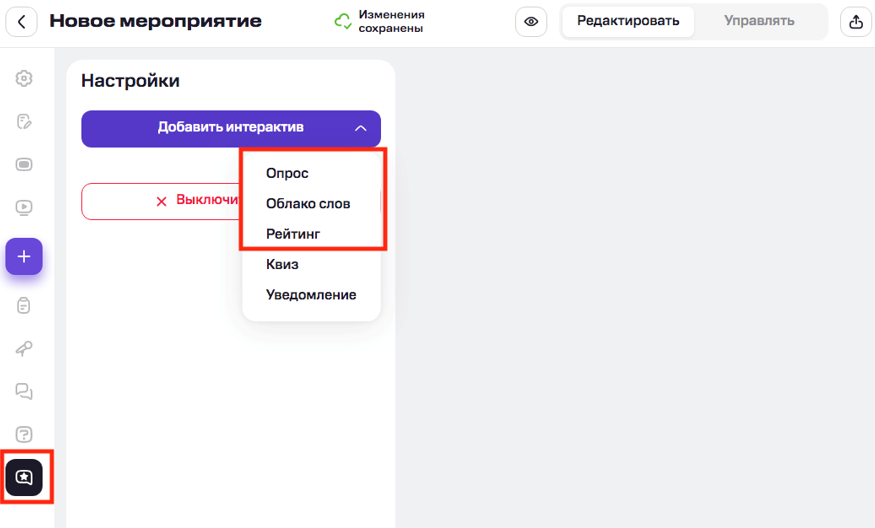Switch to the Управлять mode

[759, 21]
